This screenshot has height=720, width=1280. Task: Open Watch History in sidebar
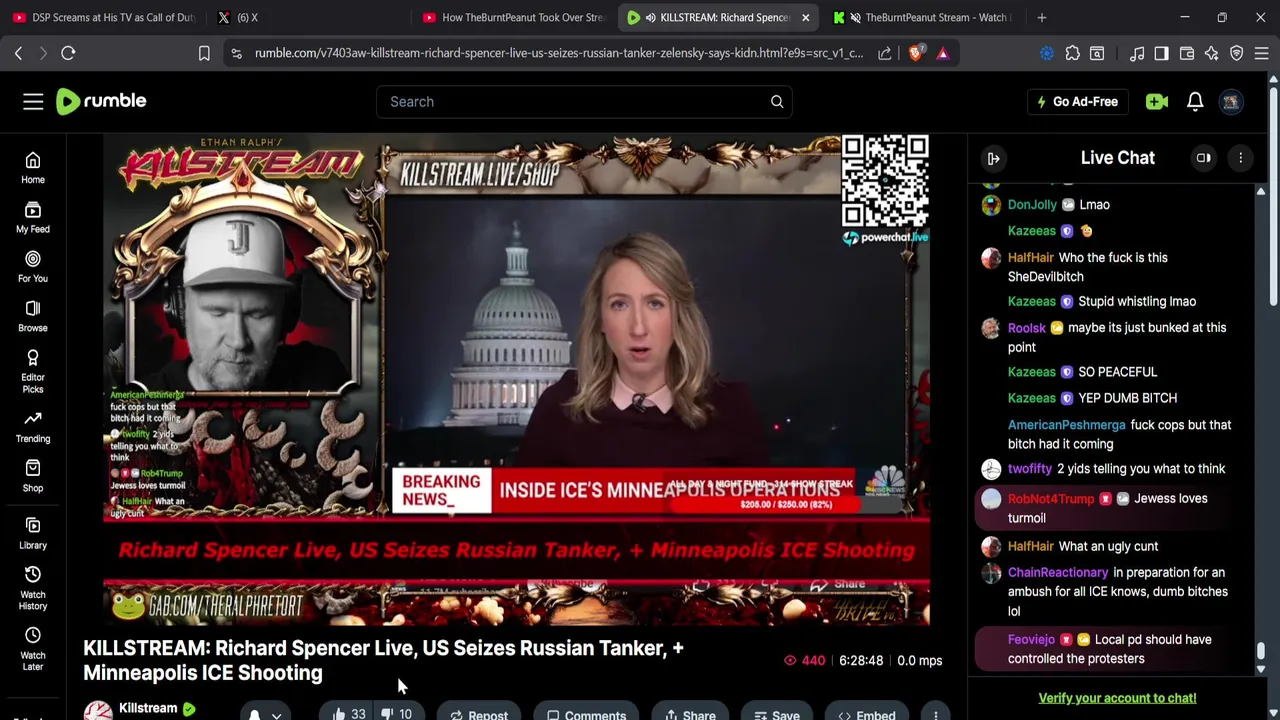[x=33, y=588]
